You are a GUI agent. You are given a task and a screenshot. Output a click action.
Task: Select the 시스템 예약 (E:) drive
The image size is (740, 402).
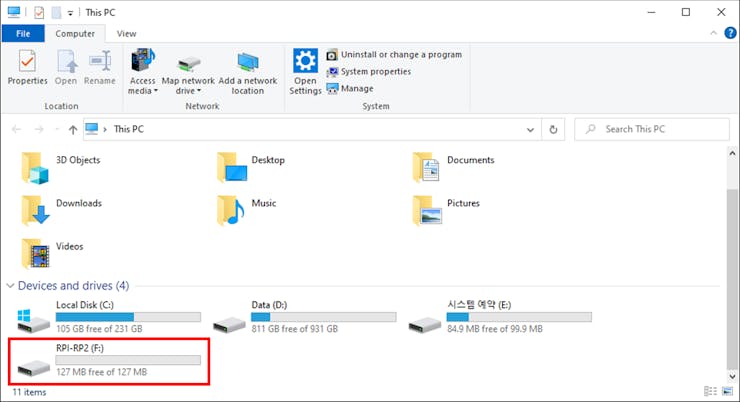[500, 317]
